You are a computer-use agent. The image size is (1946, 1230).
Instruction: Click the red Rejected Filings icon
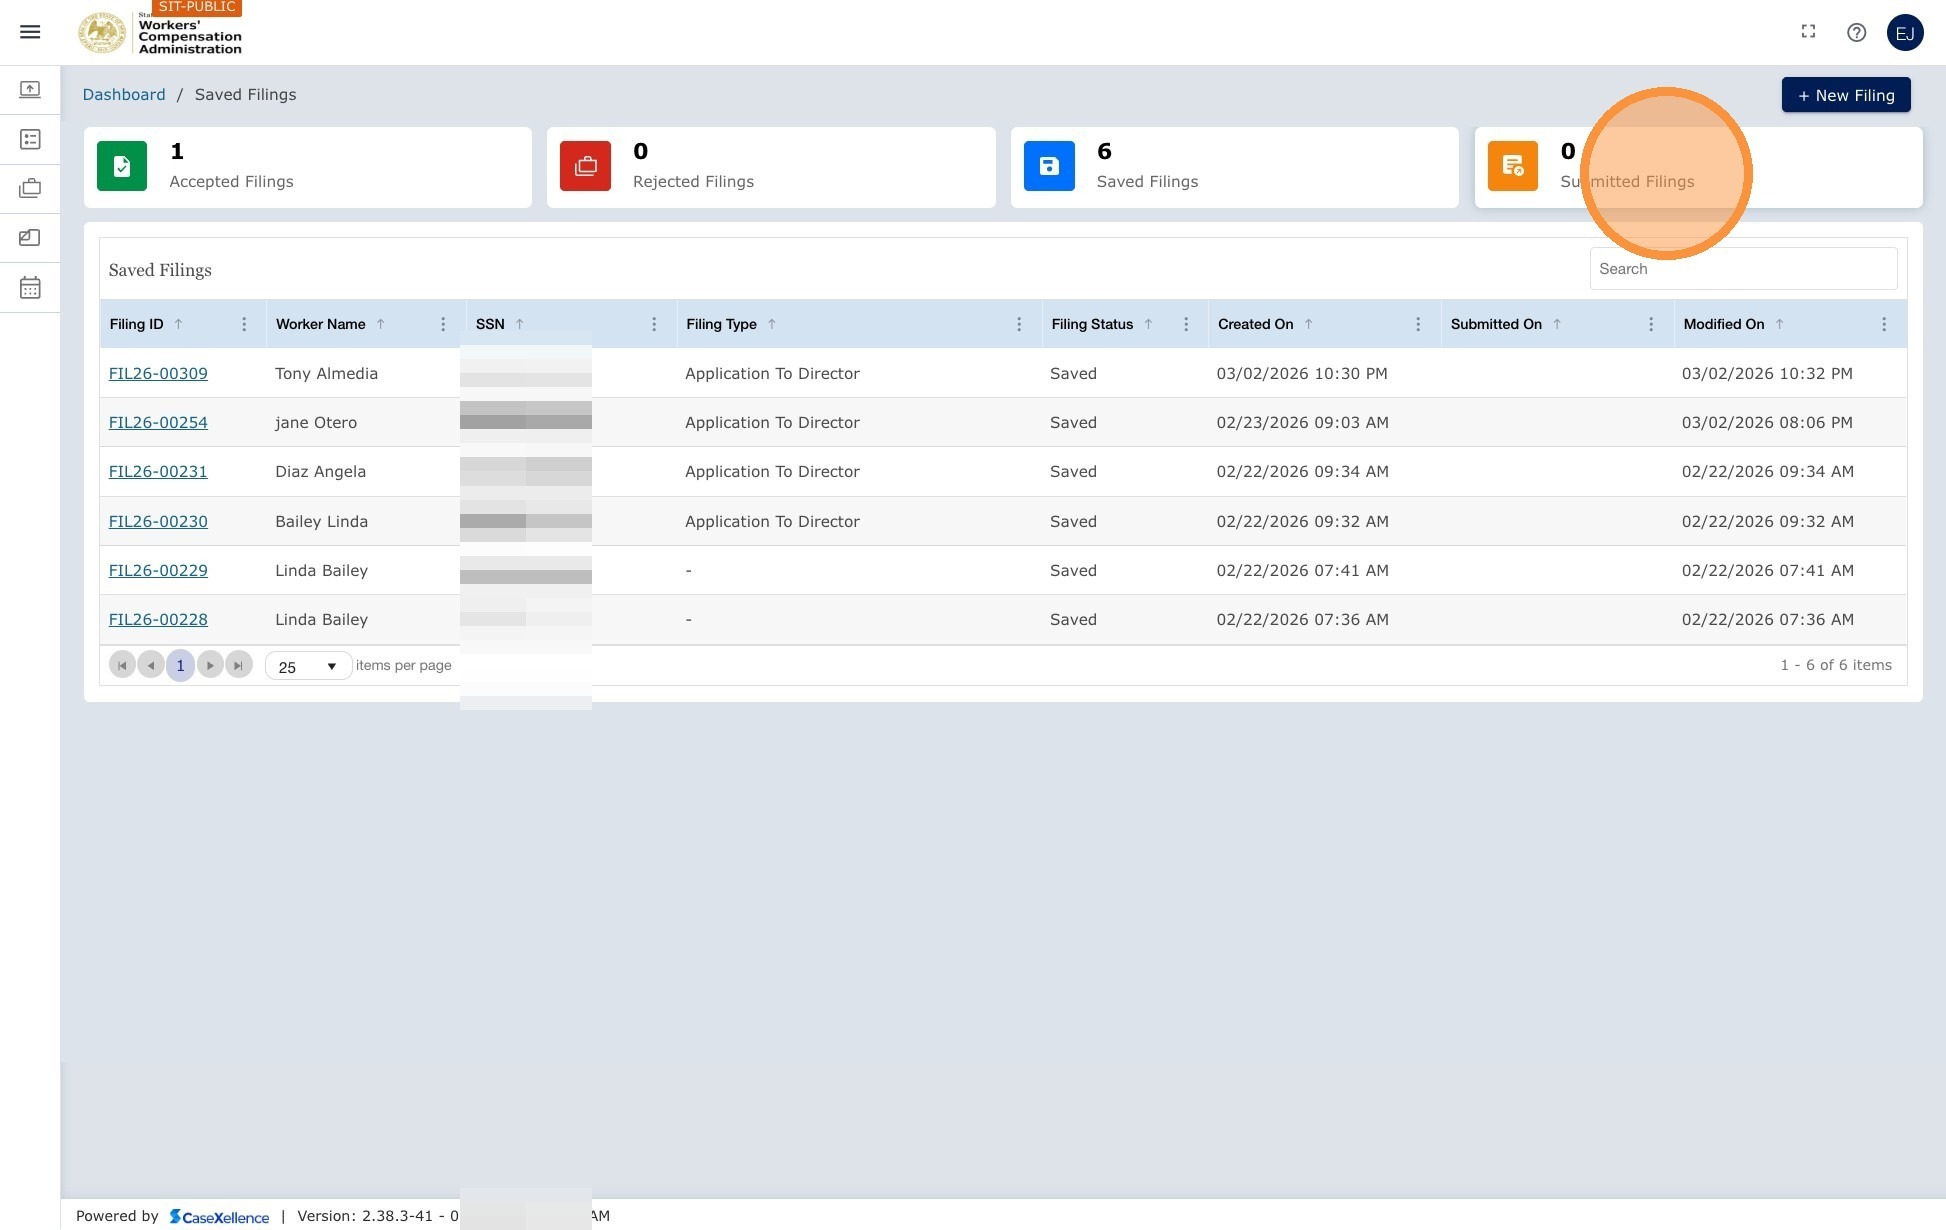585,166
